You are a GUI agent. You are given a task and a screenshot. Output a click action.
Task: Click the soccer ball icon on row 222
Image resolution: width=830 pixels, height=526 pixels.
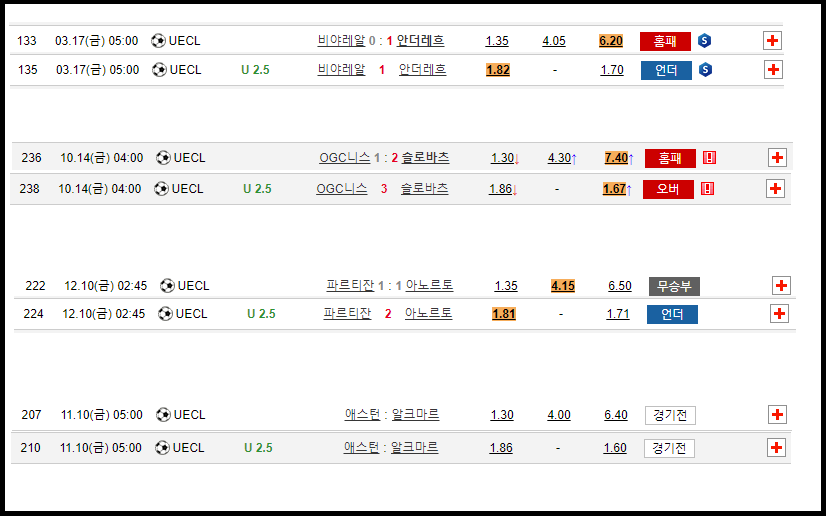click(x=167, y=286)
